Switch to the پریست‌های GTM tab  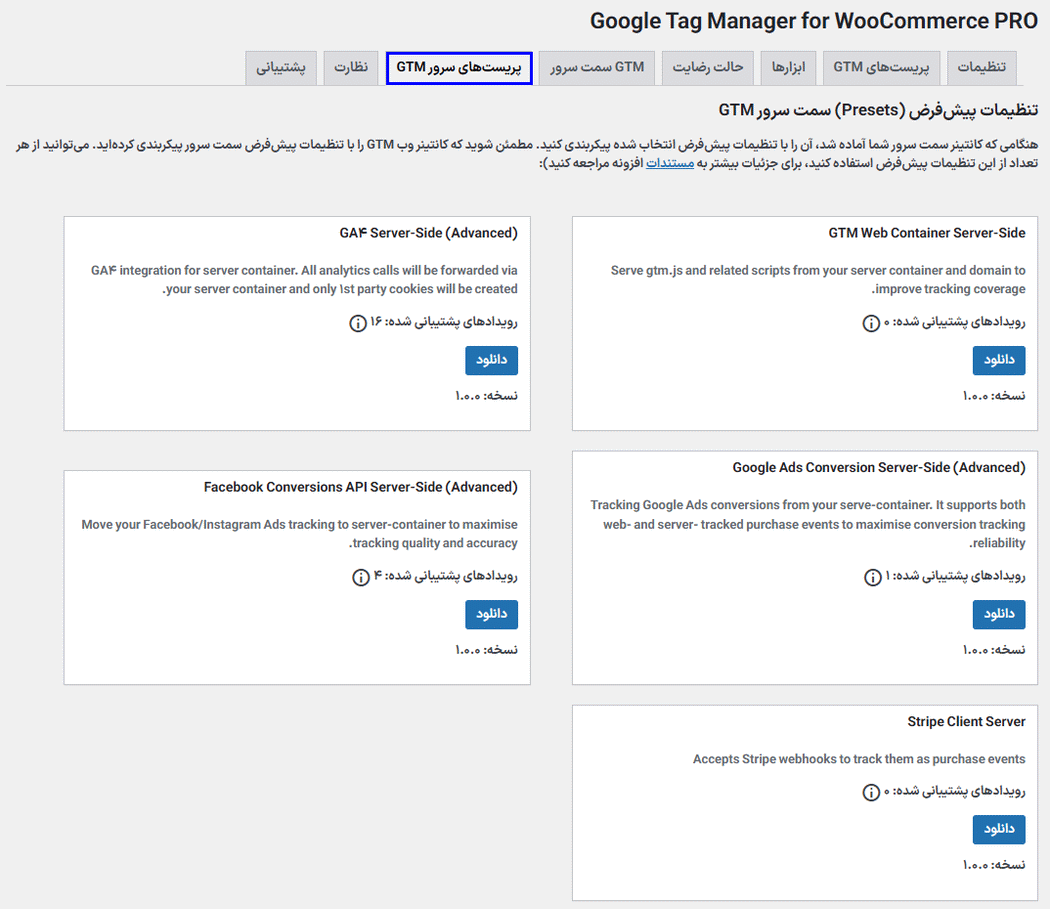pos(881,68)
